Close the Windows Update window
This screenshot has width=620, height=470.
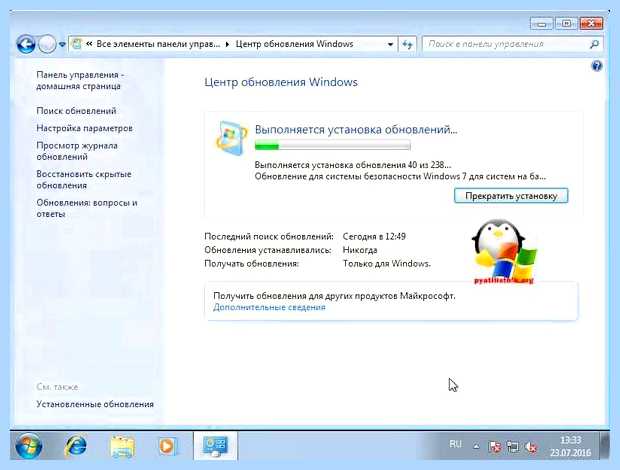[591, 24]
